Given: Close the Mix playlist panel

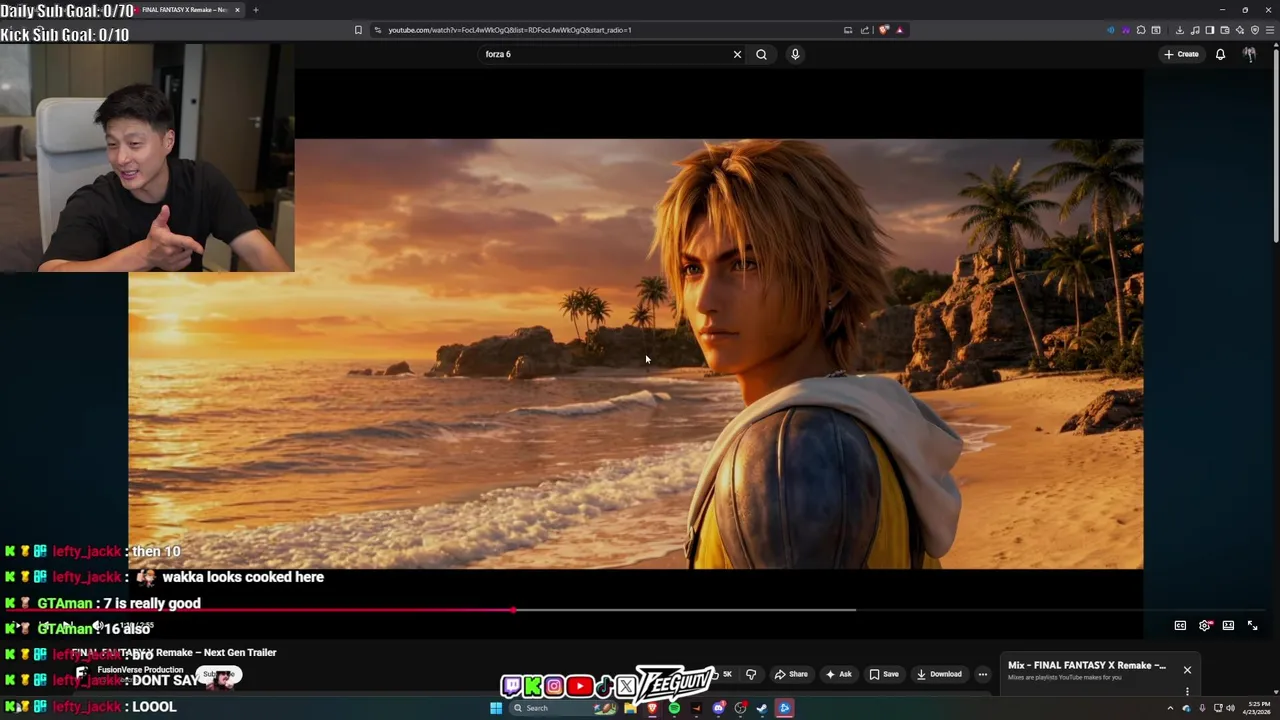Looking at the screenshot, I should pos(1187,670).
